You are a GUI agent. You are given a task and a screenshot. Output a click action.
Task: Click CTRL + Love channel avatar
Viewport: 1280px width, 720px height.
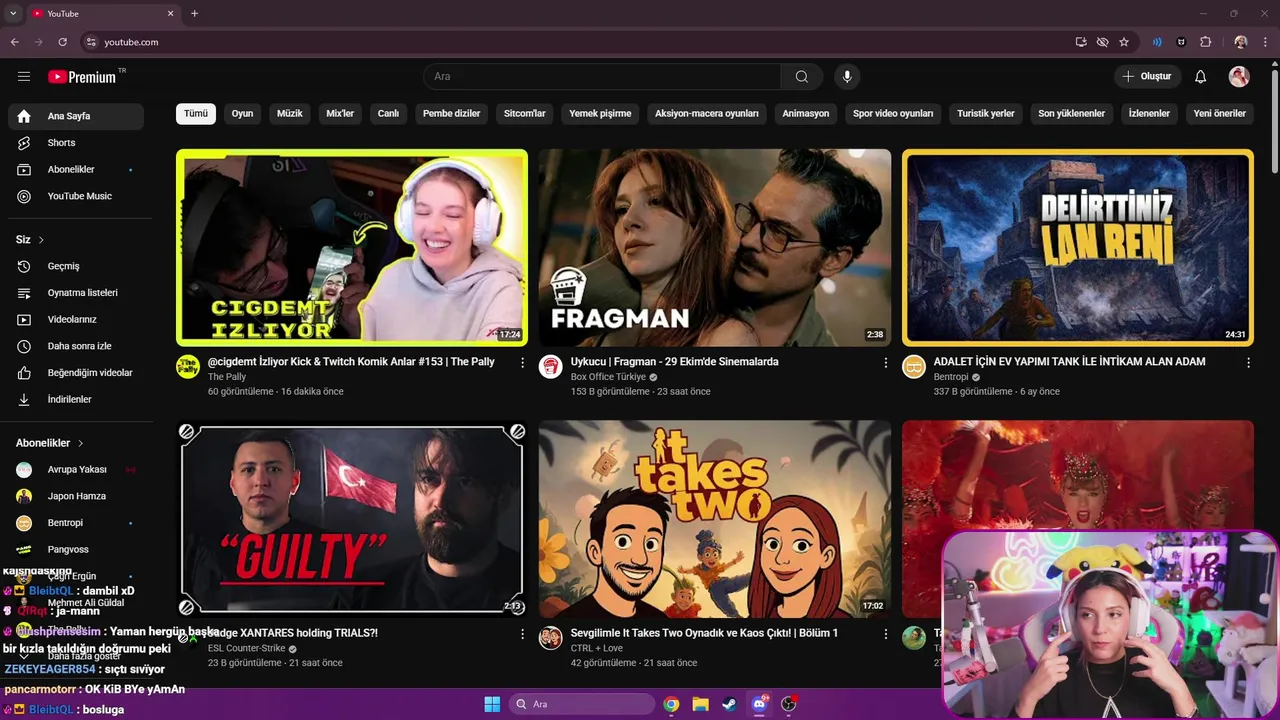(551, 637)
